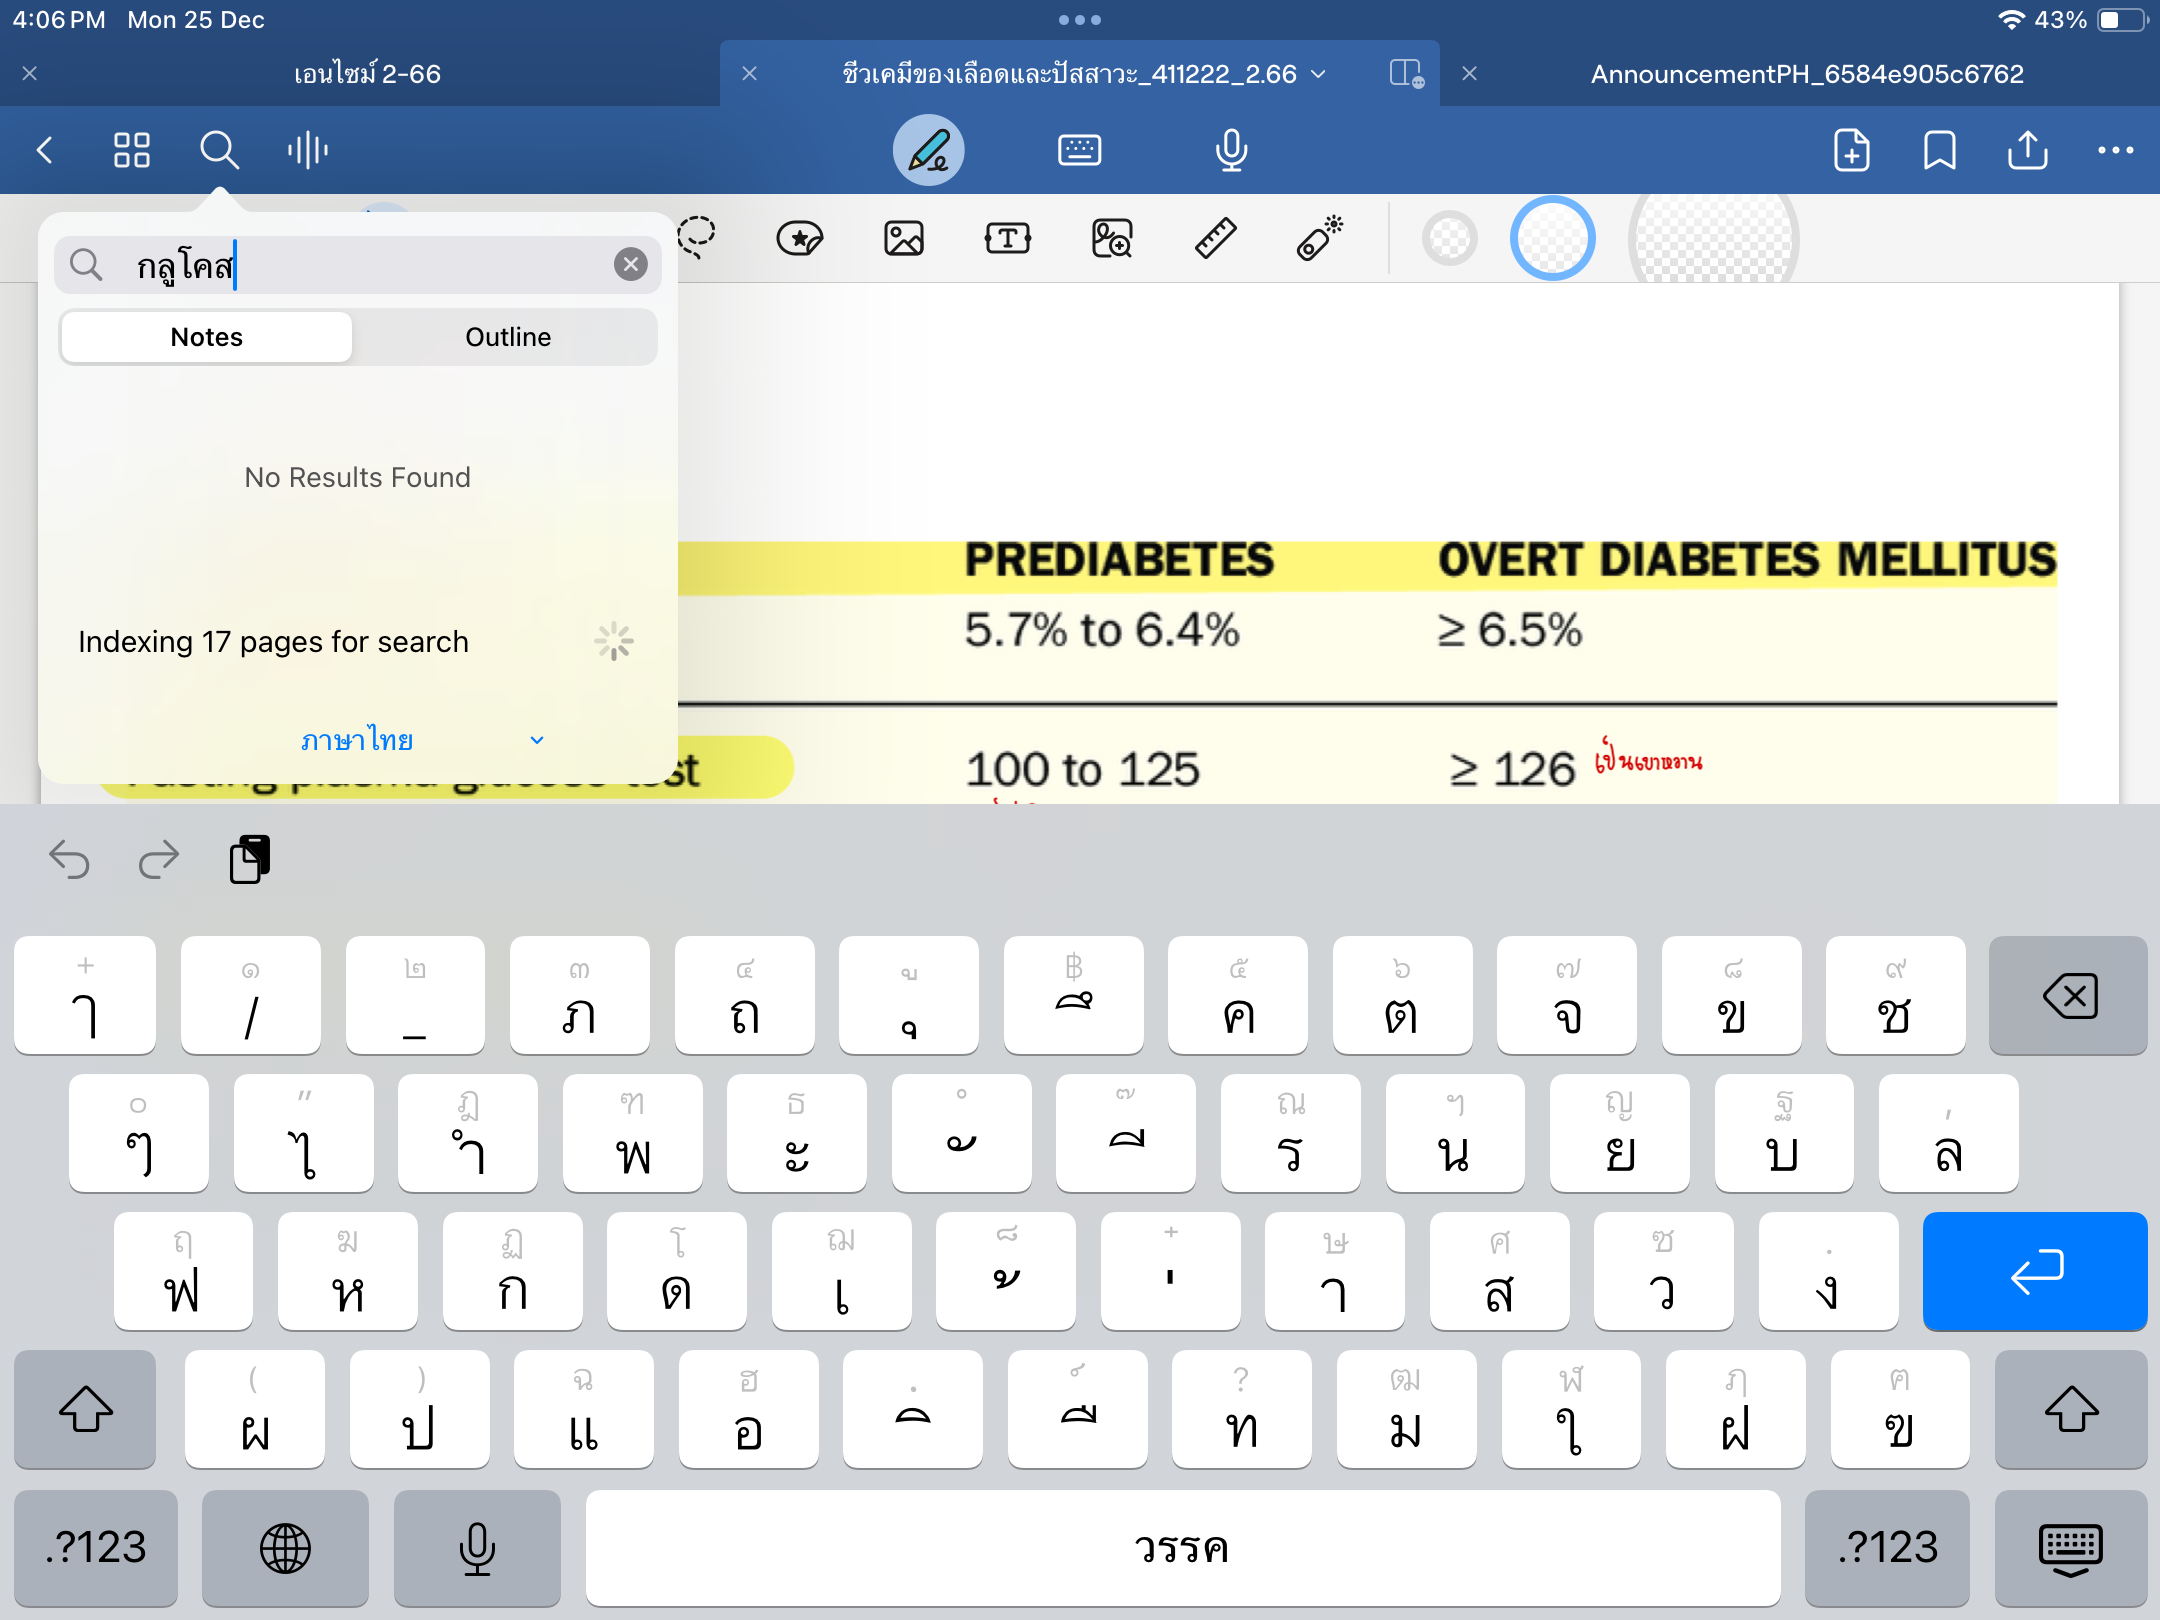2160x1620 pixels.
Task: Tap the search magnifier in toolbar
Action: click(x=219, y=150)
